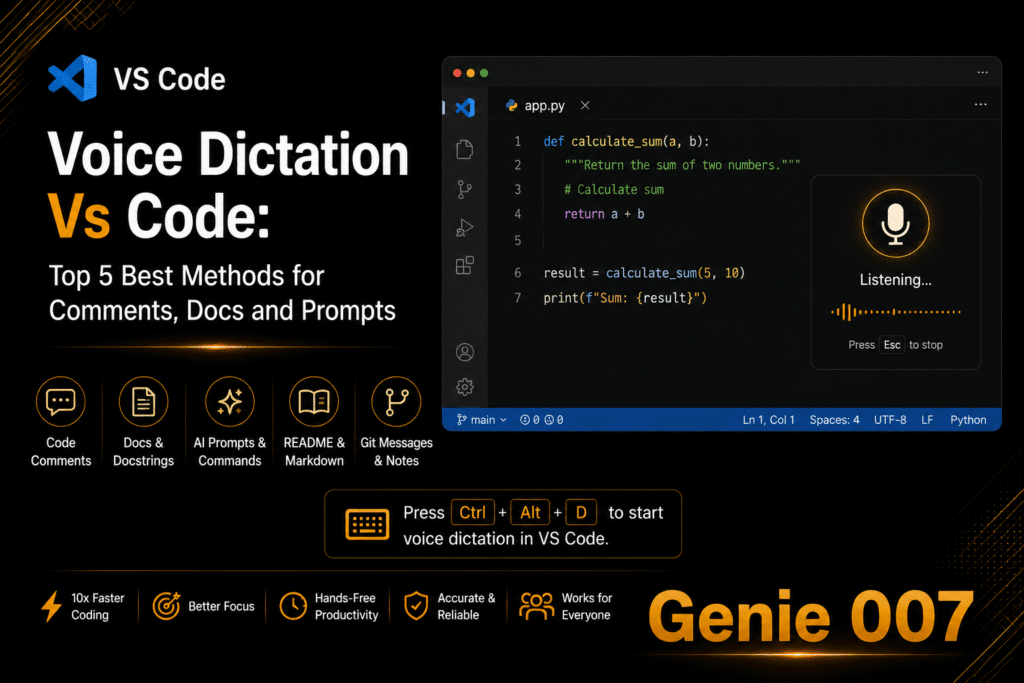Viewport: 1024px width, 683px height.
Task: Open the Source Control branch icon in activity bar
Action: click(464, 189)
